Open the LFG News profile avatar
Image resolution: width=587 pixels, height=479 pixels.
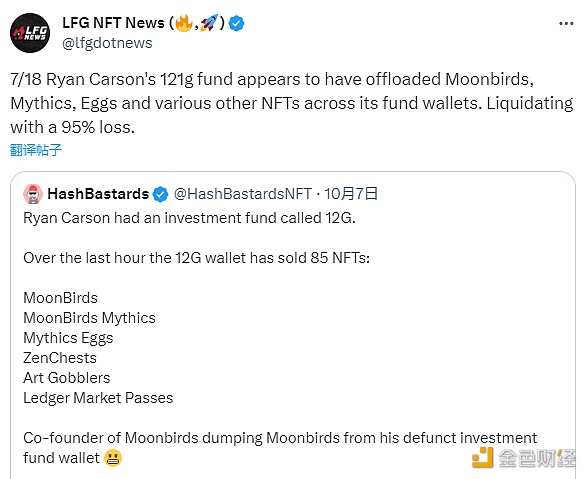30,33
